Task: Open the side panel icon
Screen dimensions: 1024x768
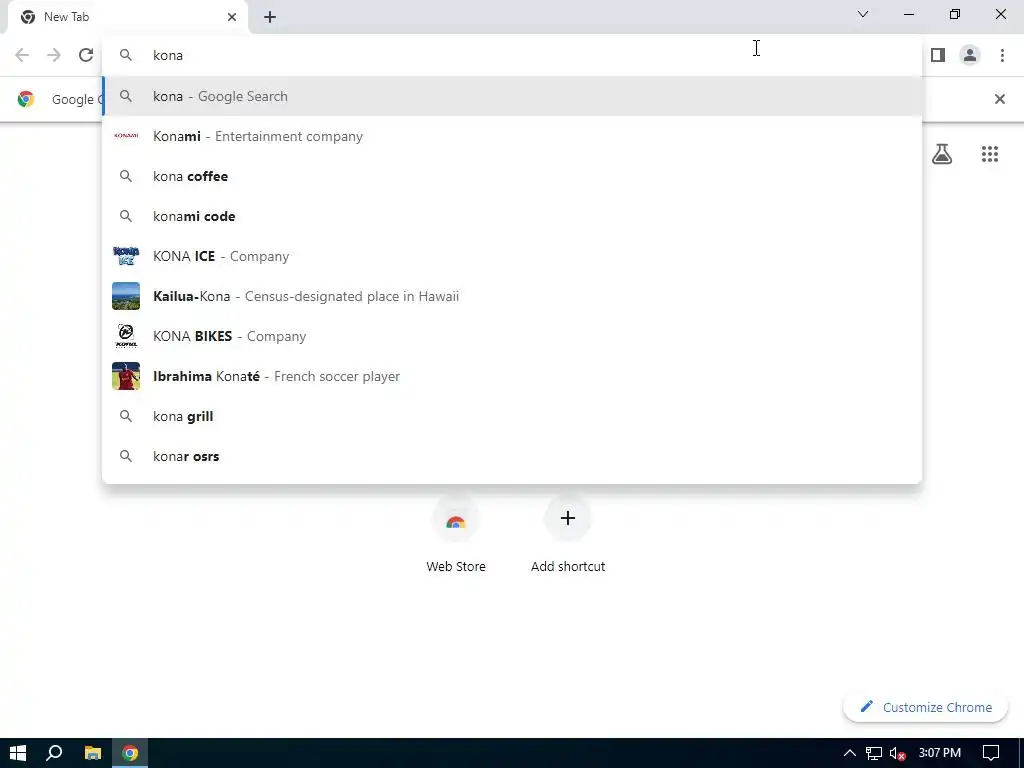Action: click(x=938, y=55)
